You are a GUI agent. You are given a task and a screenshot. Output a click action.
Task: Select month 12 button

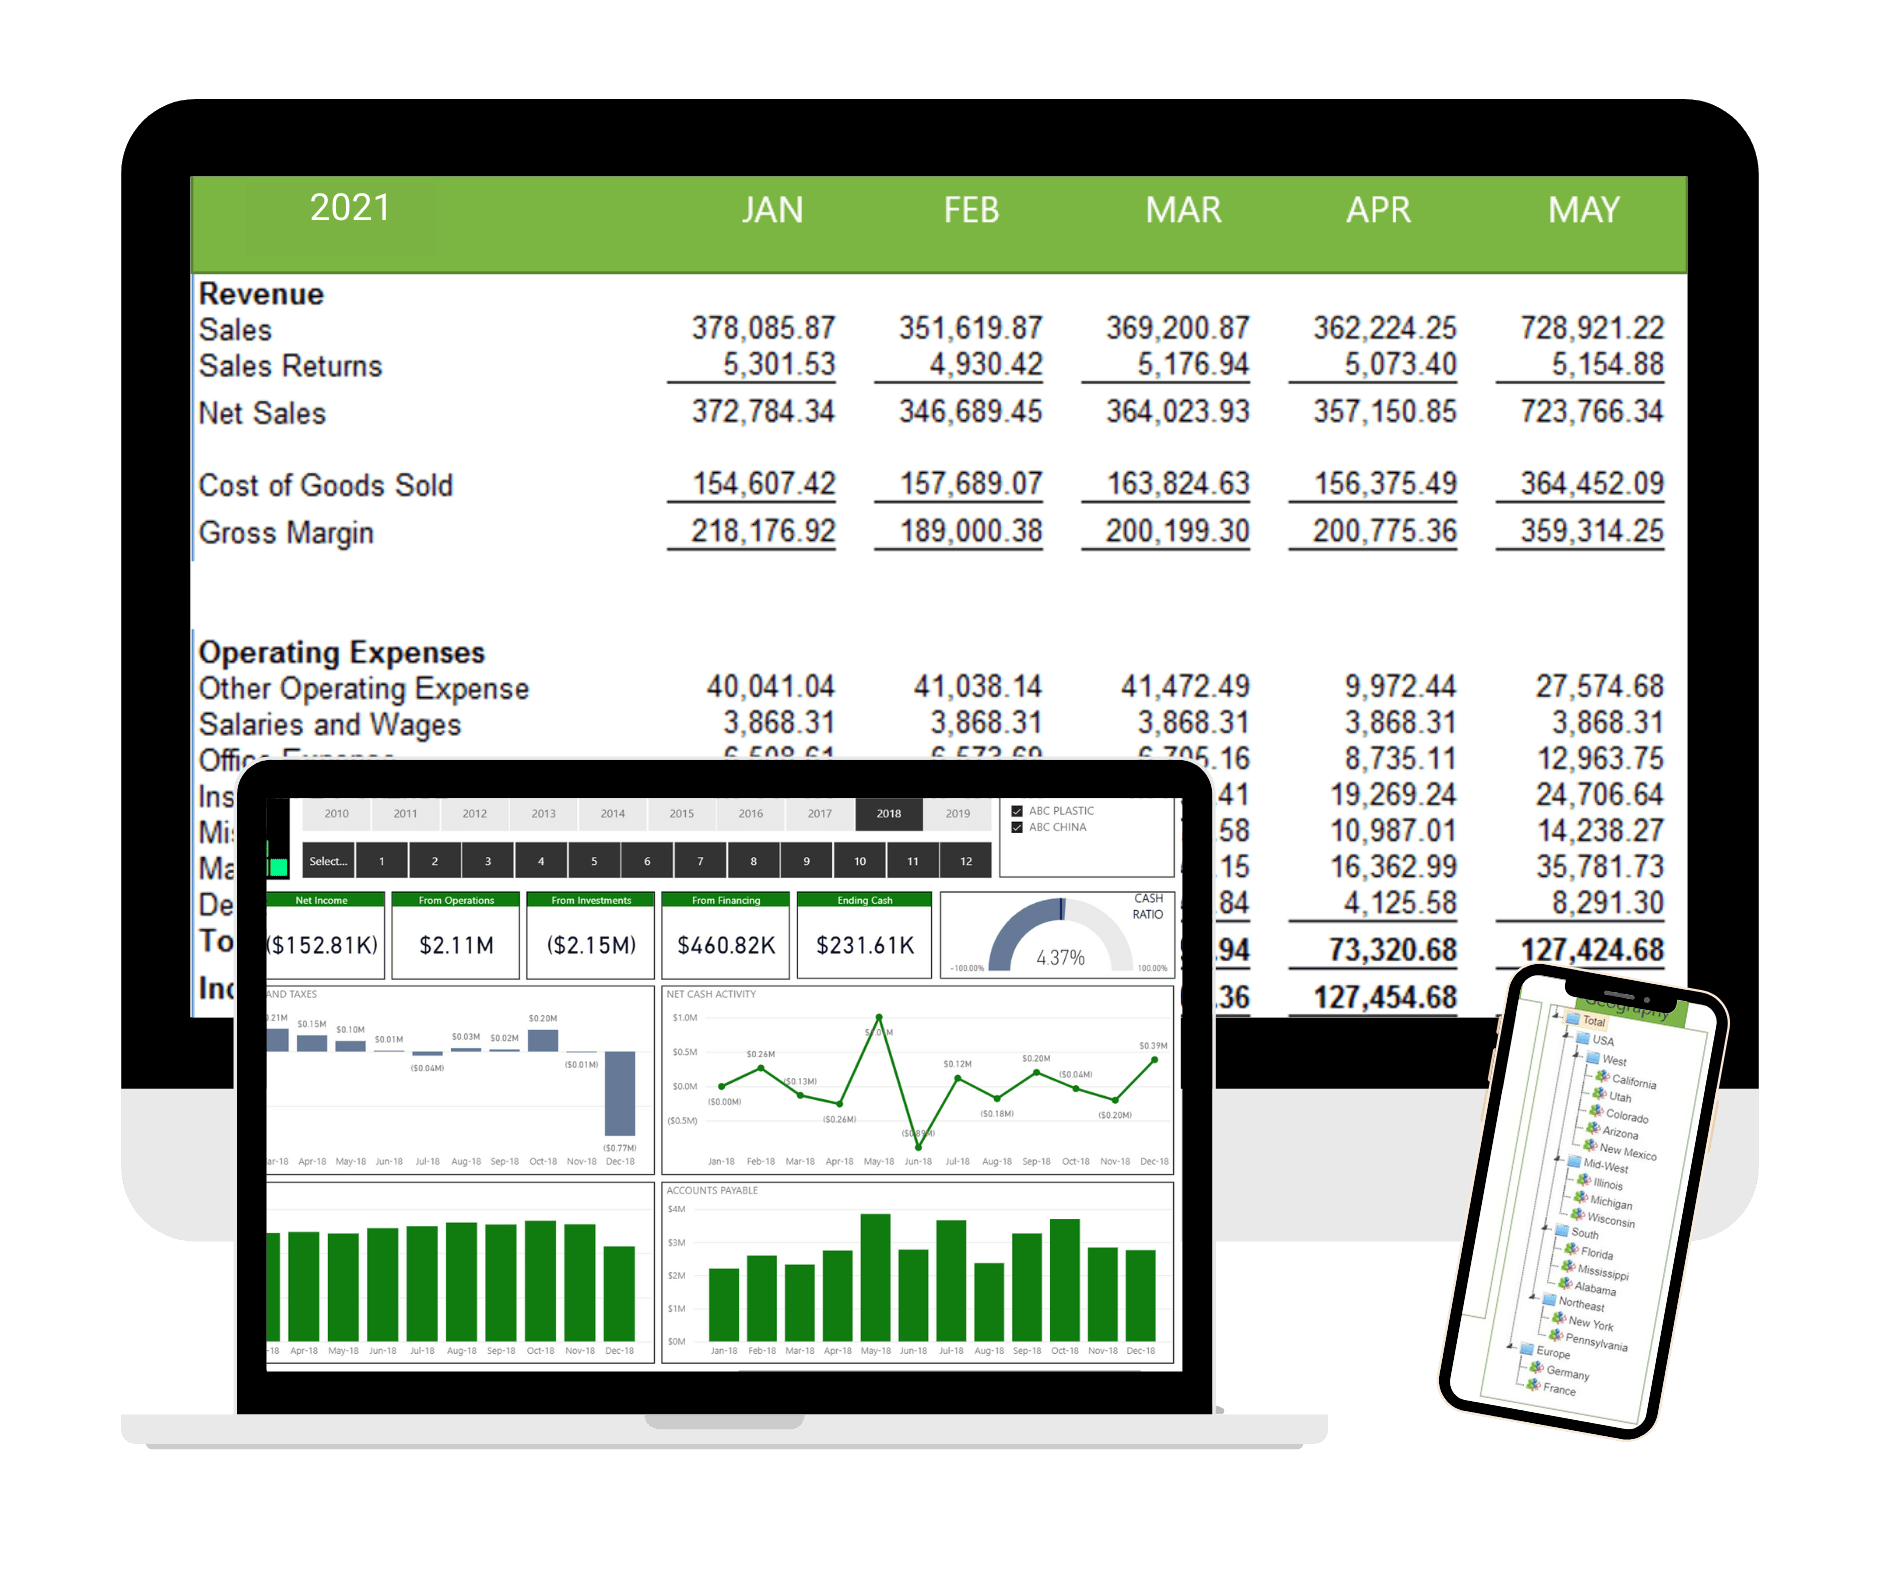point(966,861)
